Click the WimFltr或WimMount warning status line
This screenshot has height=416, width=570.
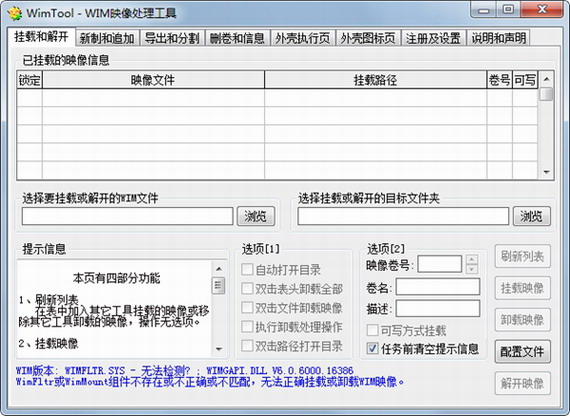click(x=210, y=381)
